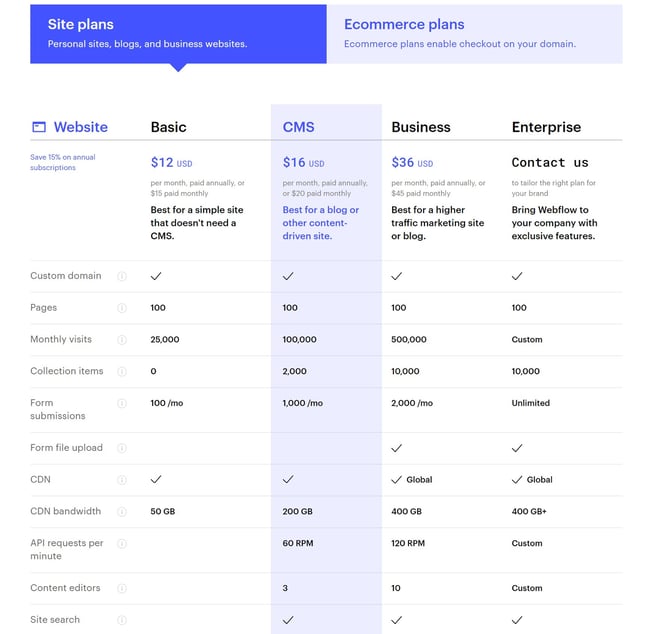Screen dimensions: 650x634
Task: Click the API requests per minute info icon
Action: coord(122,543)
